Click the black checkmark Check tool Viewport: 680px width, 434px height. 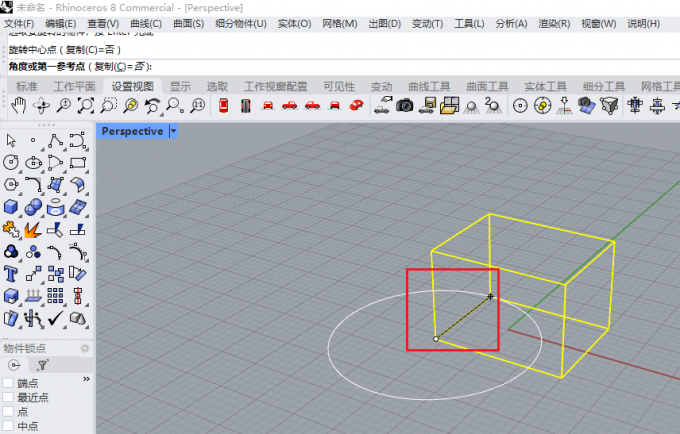click(x=56, y=319)
